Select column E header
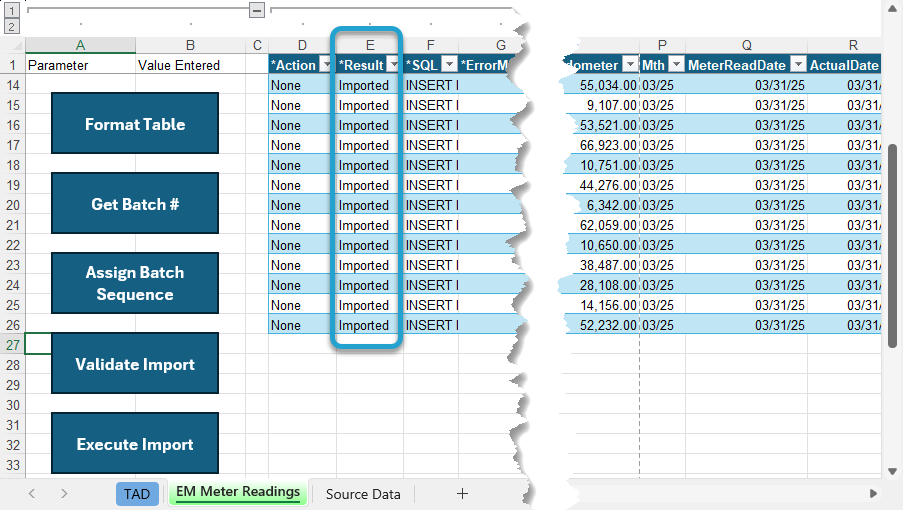 370,45
